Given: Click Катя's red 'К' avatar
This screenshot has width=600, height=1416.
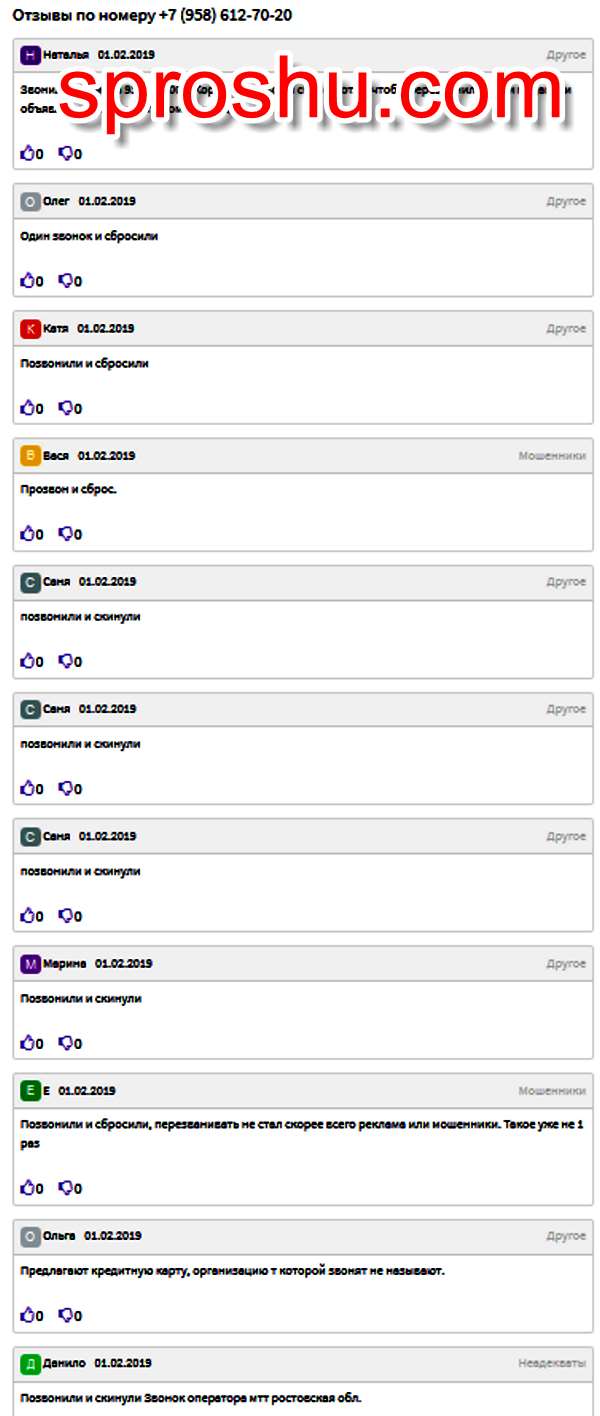Looking at the screenshot, I should click(x=30, y=329).
